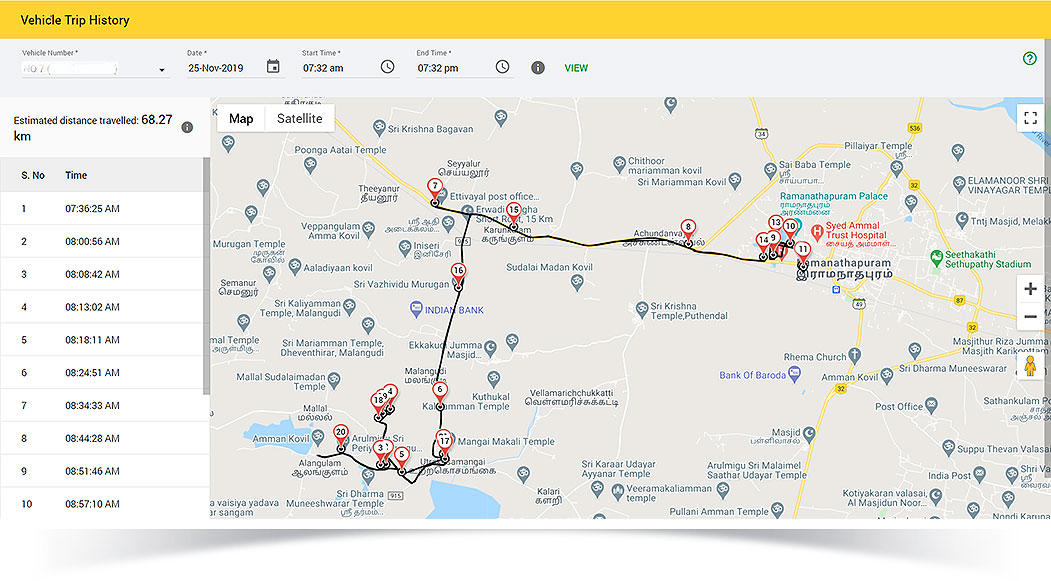Image resolution: width=1051 pixels, height=581 pixels.
Task: Zoom in on the map
Action: click(x=1030, y=289)
